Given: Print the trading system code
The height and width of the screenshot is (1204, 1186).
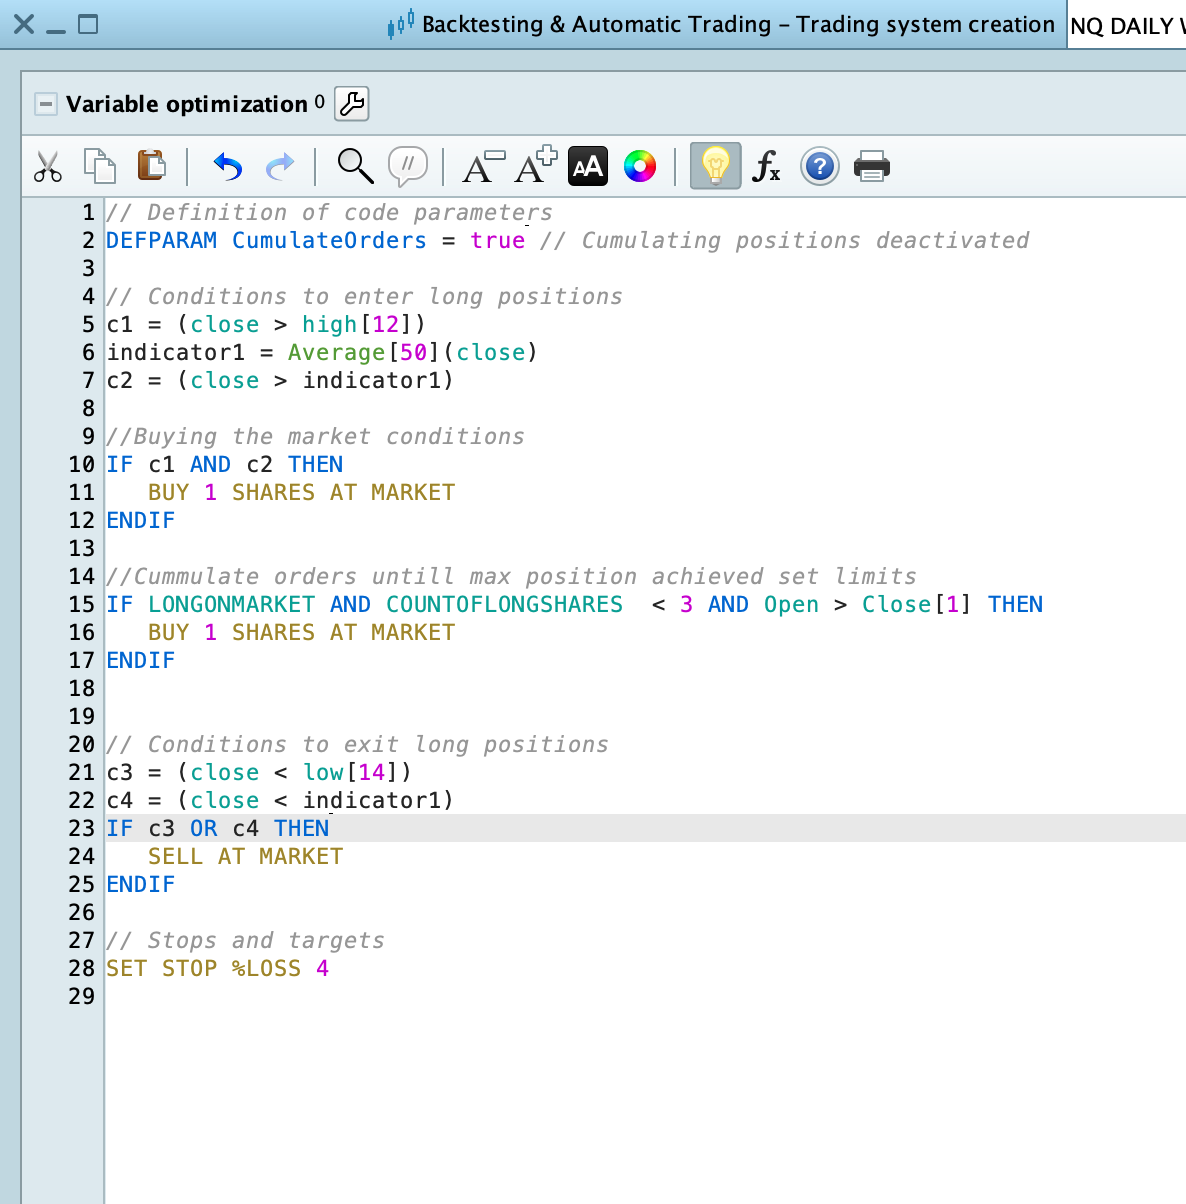Looking at the screenshot, I should point(871,166).
